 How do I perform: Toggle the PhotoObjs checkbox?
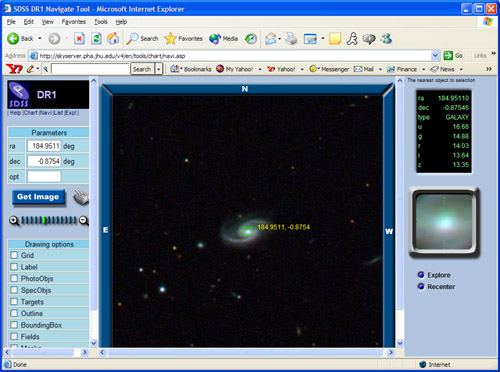14,278
